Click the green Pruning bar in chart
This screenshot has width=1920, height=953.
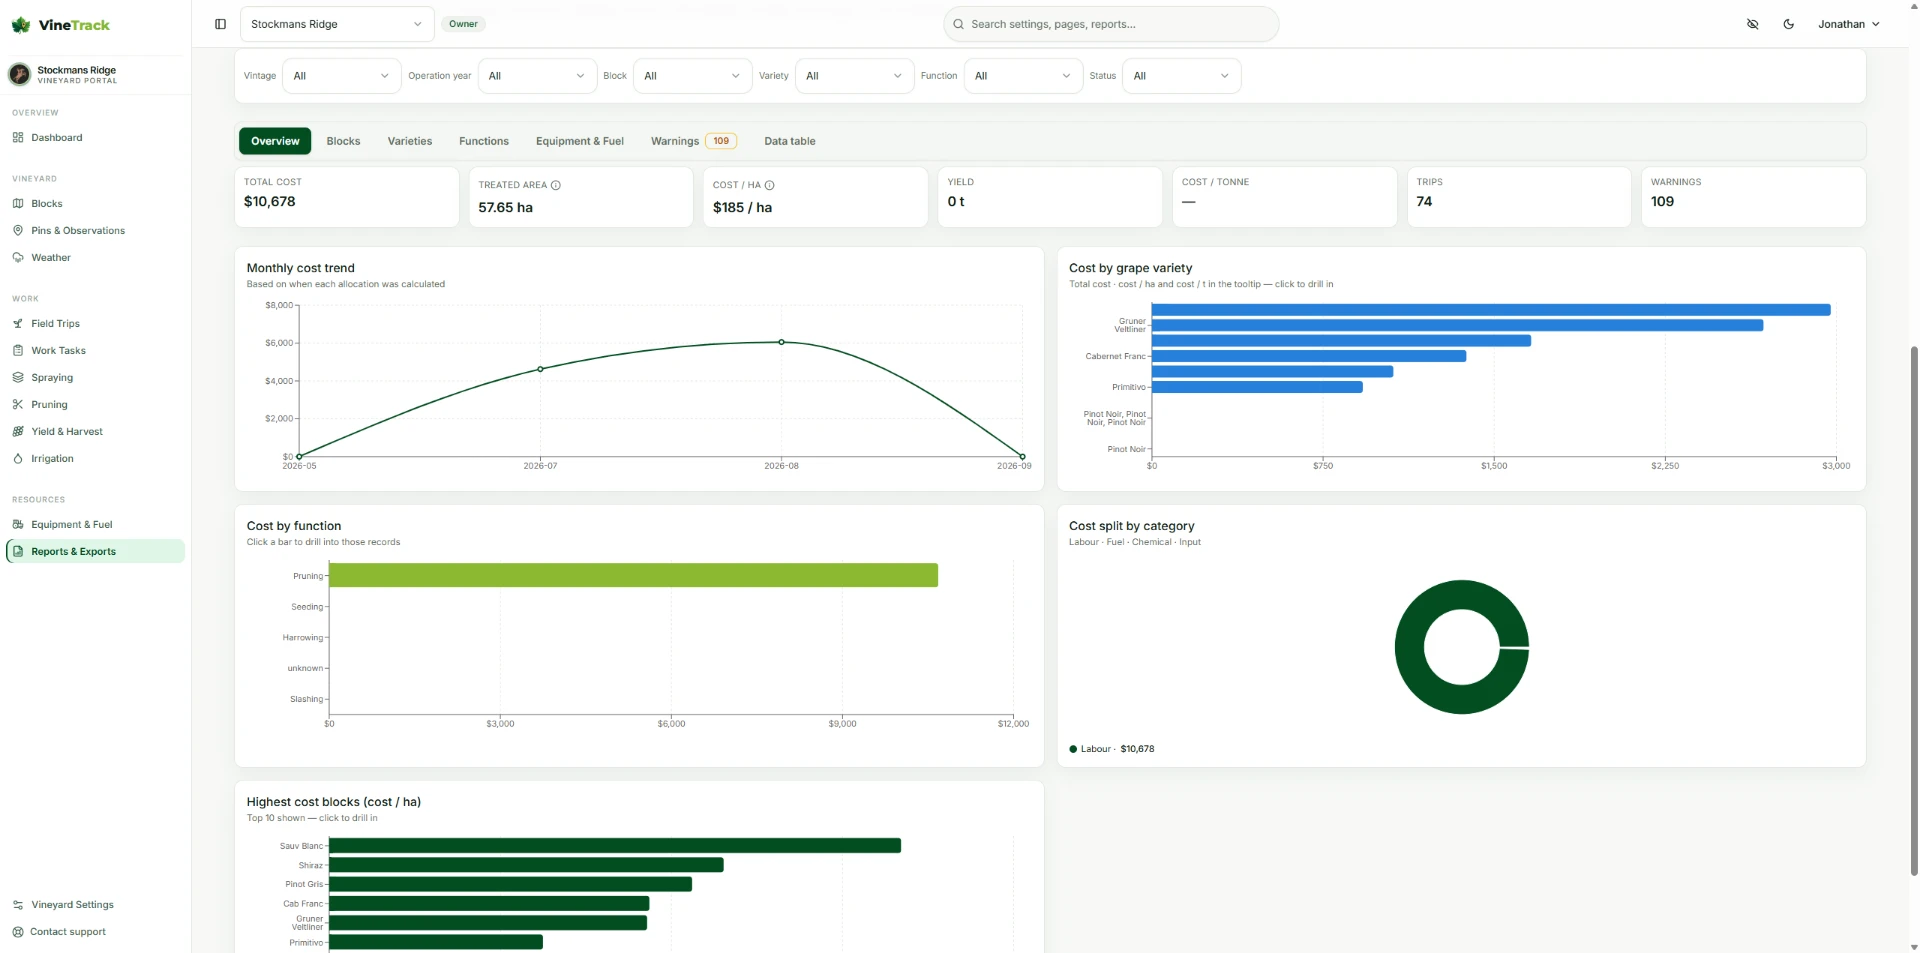click(x=633, y=575)
